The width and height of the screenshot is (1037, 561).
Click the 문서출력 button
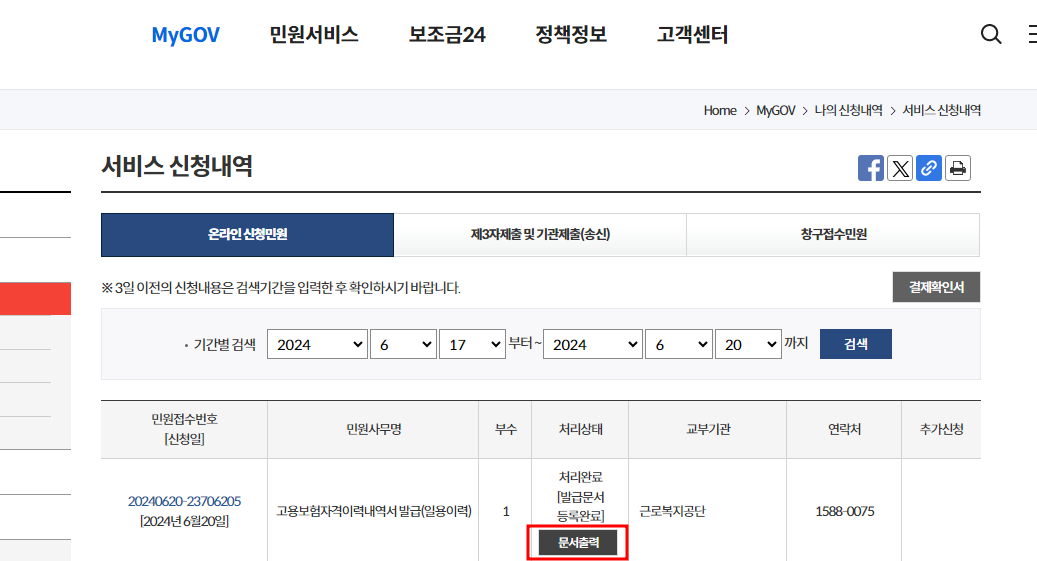pos(578,542)
